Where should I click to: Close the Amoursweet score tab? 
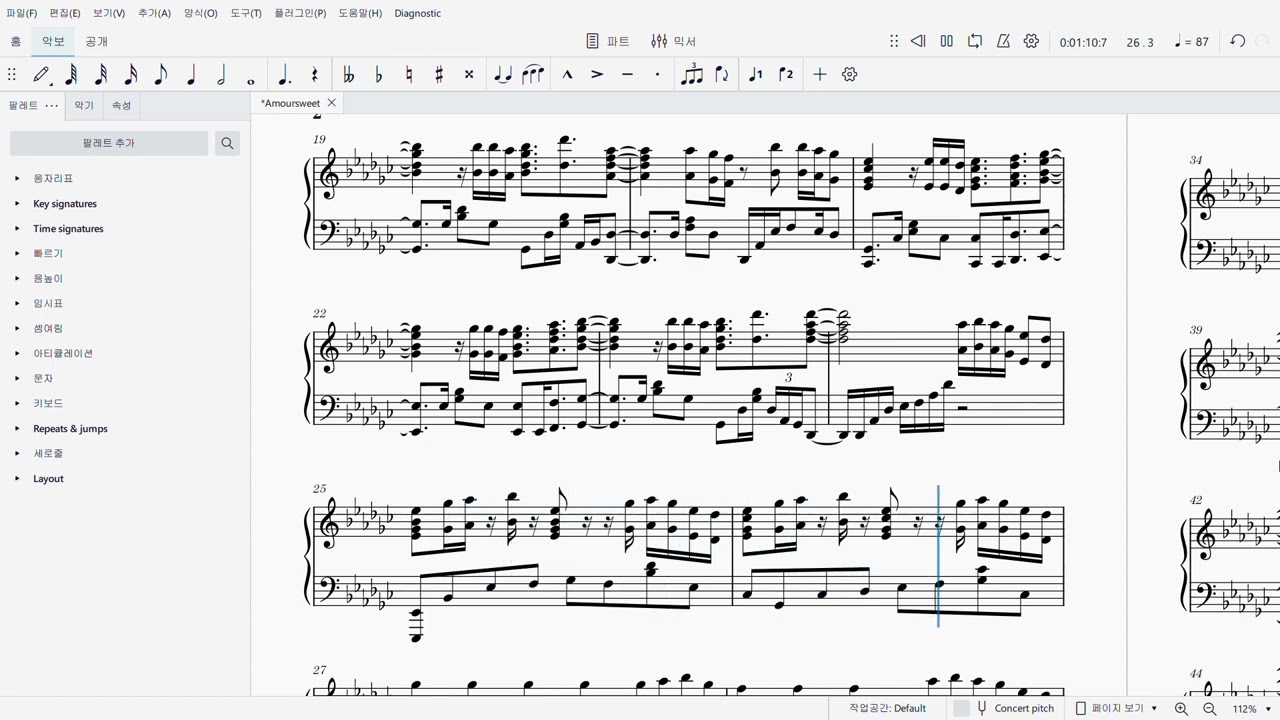pos(332,103)
